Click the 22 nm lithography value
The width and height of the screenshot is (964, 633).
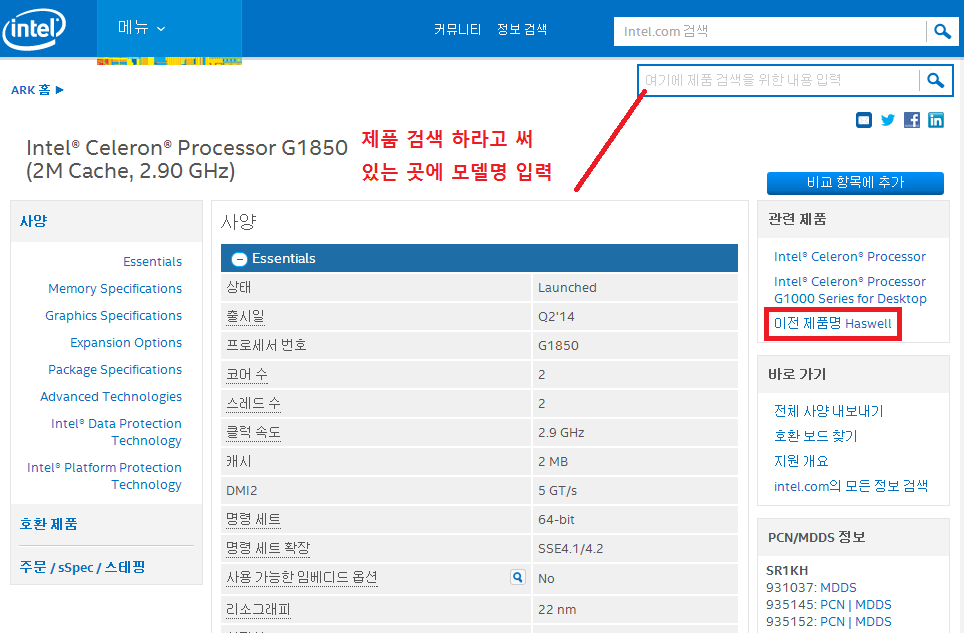coord(557,610)
